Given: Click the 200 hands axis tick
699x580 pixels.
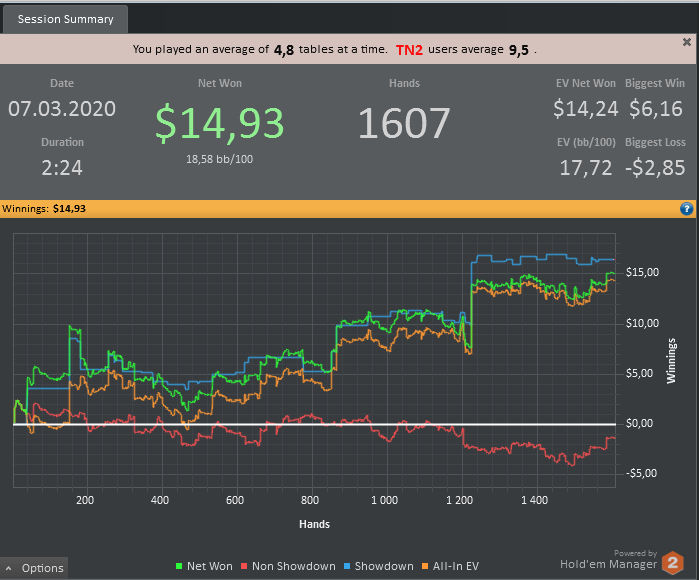Looking at the screenshot, I should (85, 500).
